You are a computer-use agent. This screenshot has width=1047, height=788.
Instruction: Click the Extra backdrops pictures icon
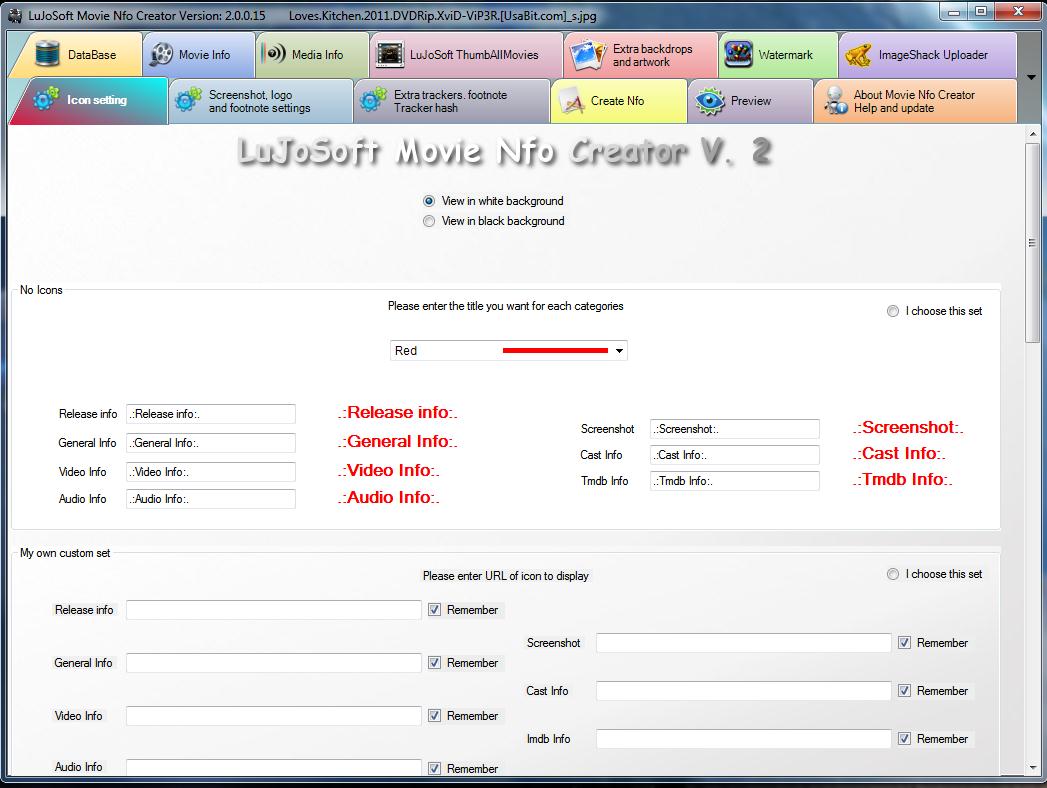(588, 55)
